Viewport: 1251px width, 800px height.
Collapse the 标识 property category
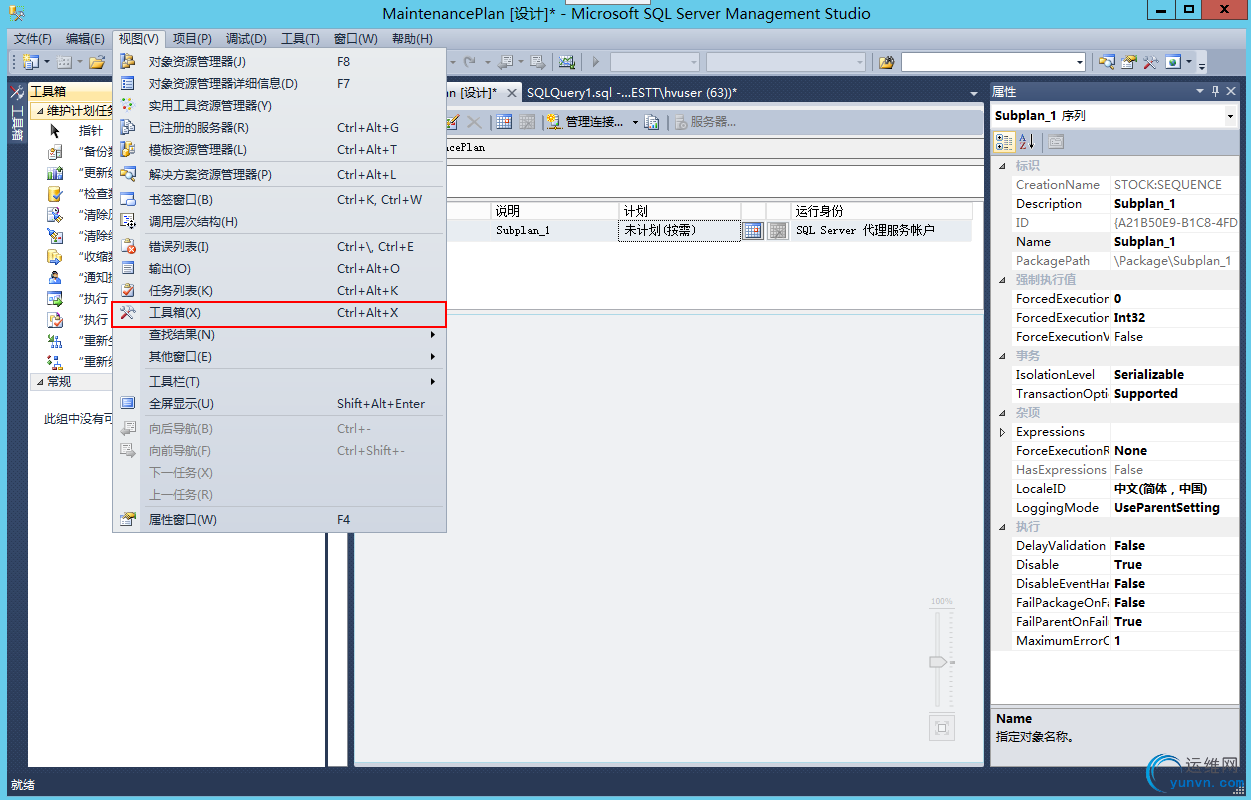(1003, 166)
